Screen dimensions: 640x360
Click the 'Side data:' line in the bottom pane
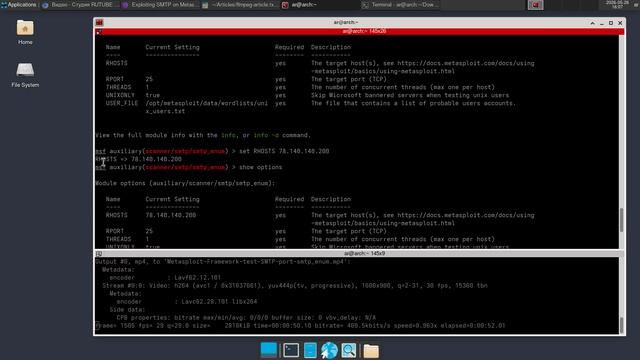coord(127,310)
